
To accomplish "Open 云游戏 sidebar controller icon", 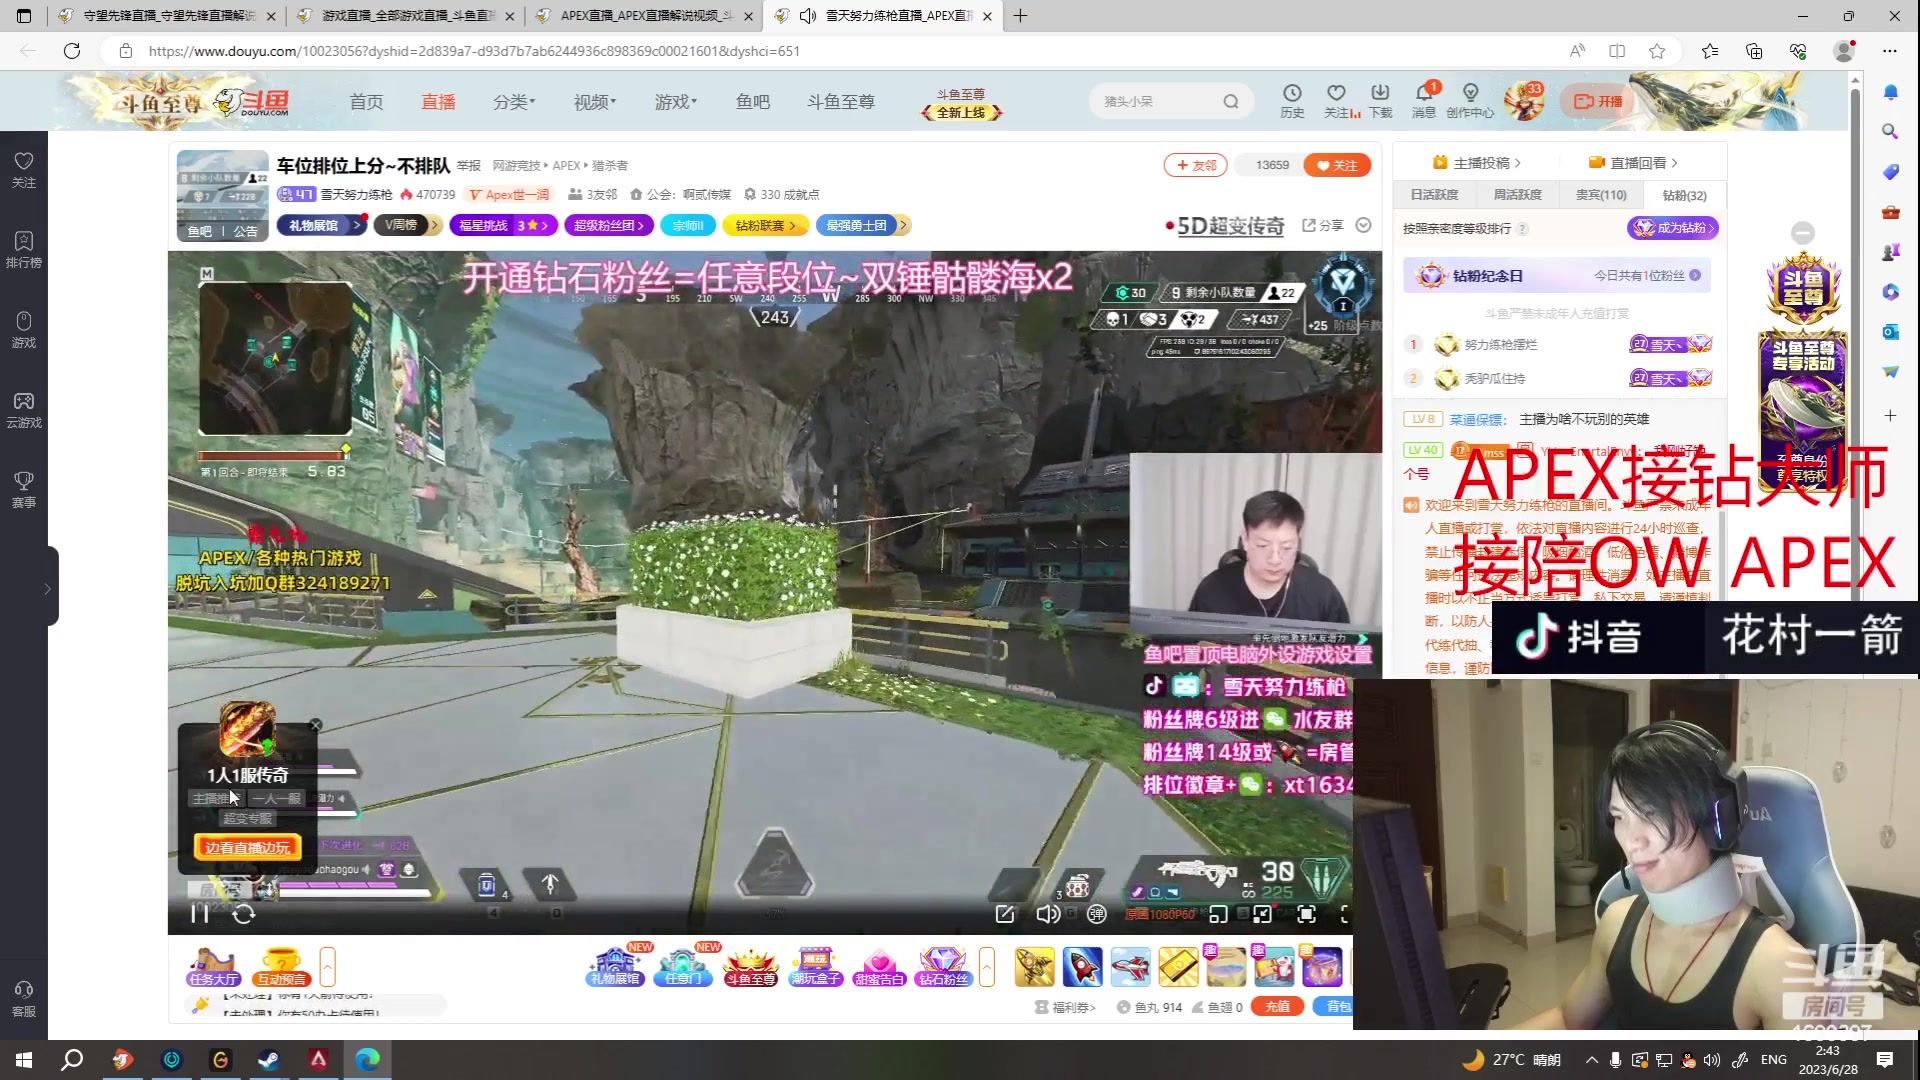I will click(24, 410).
